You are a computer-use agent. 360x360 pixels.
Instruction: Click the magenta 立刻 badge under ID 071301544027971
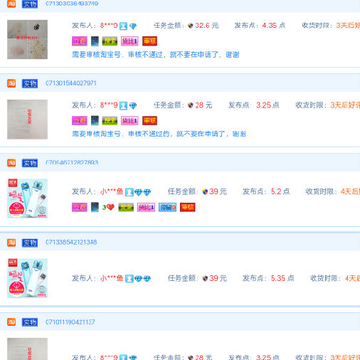click(x=79, y=121)
